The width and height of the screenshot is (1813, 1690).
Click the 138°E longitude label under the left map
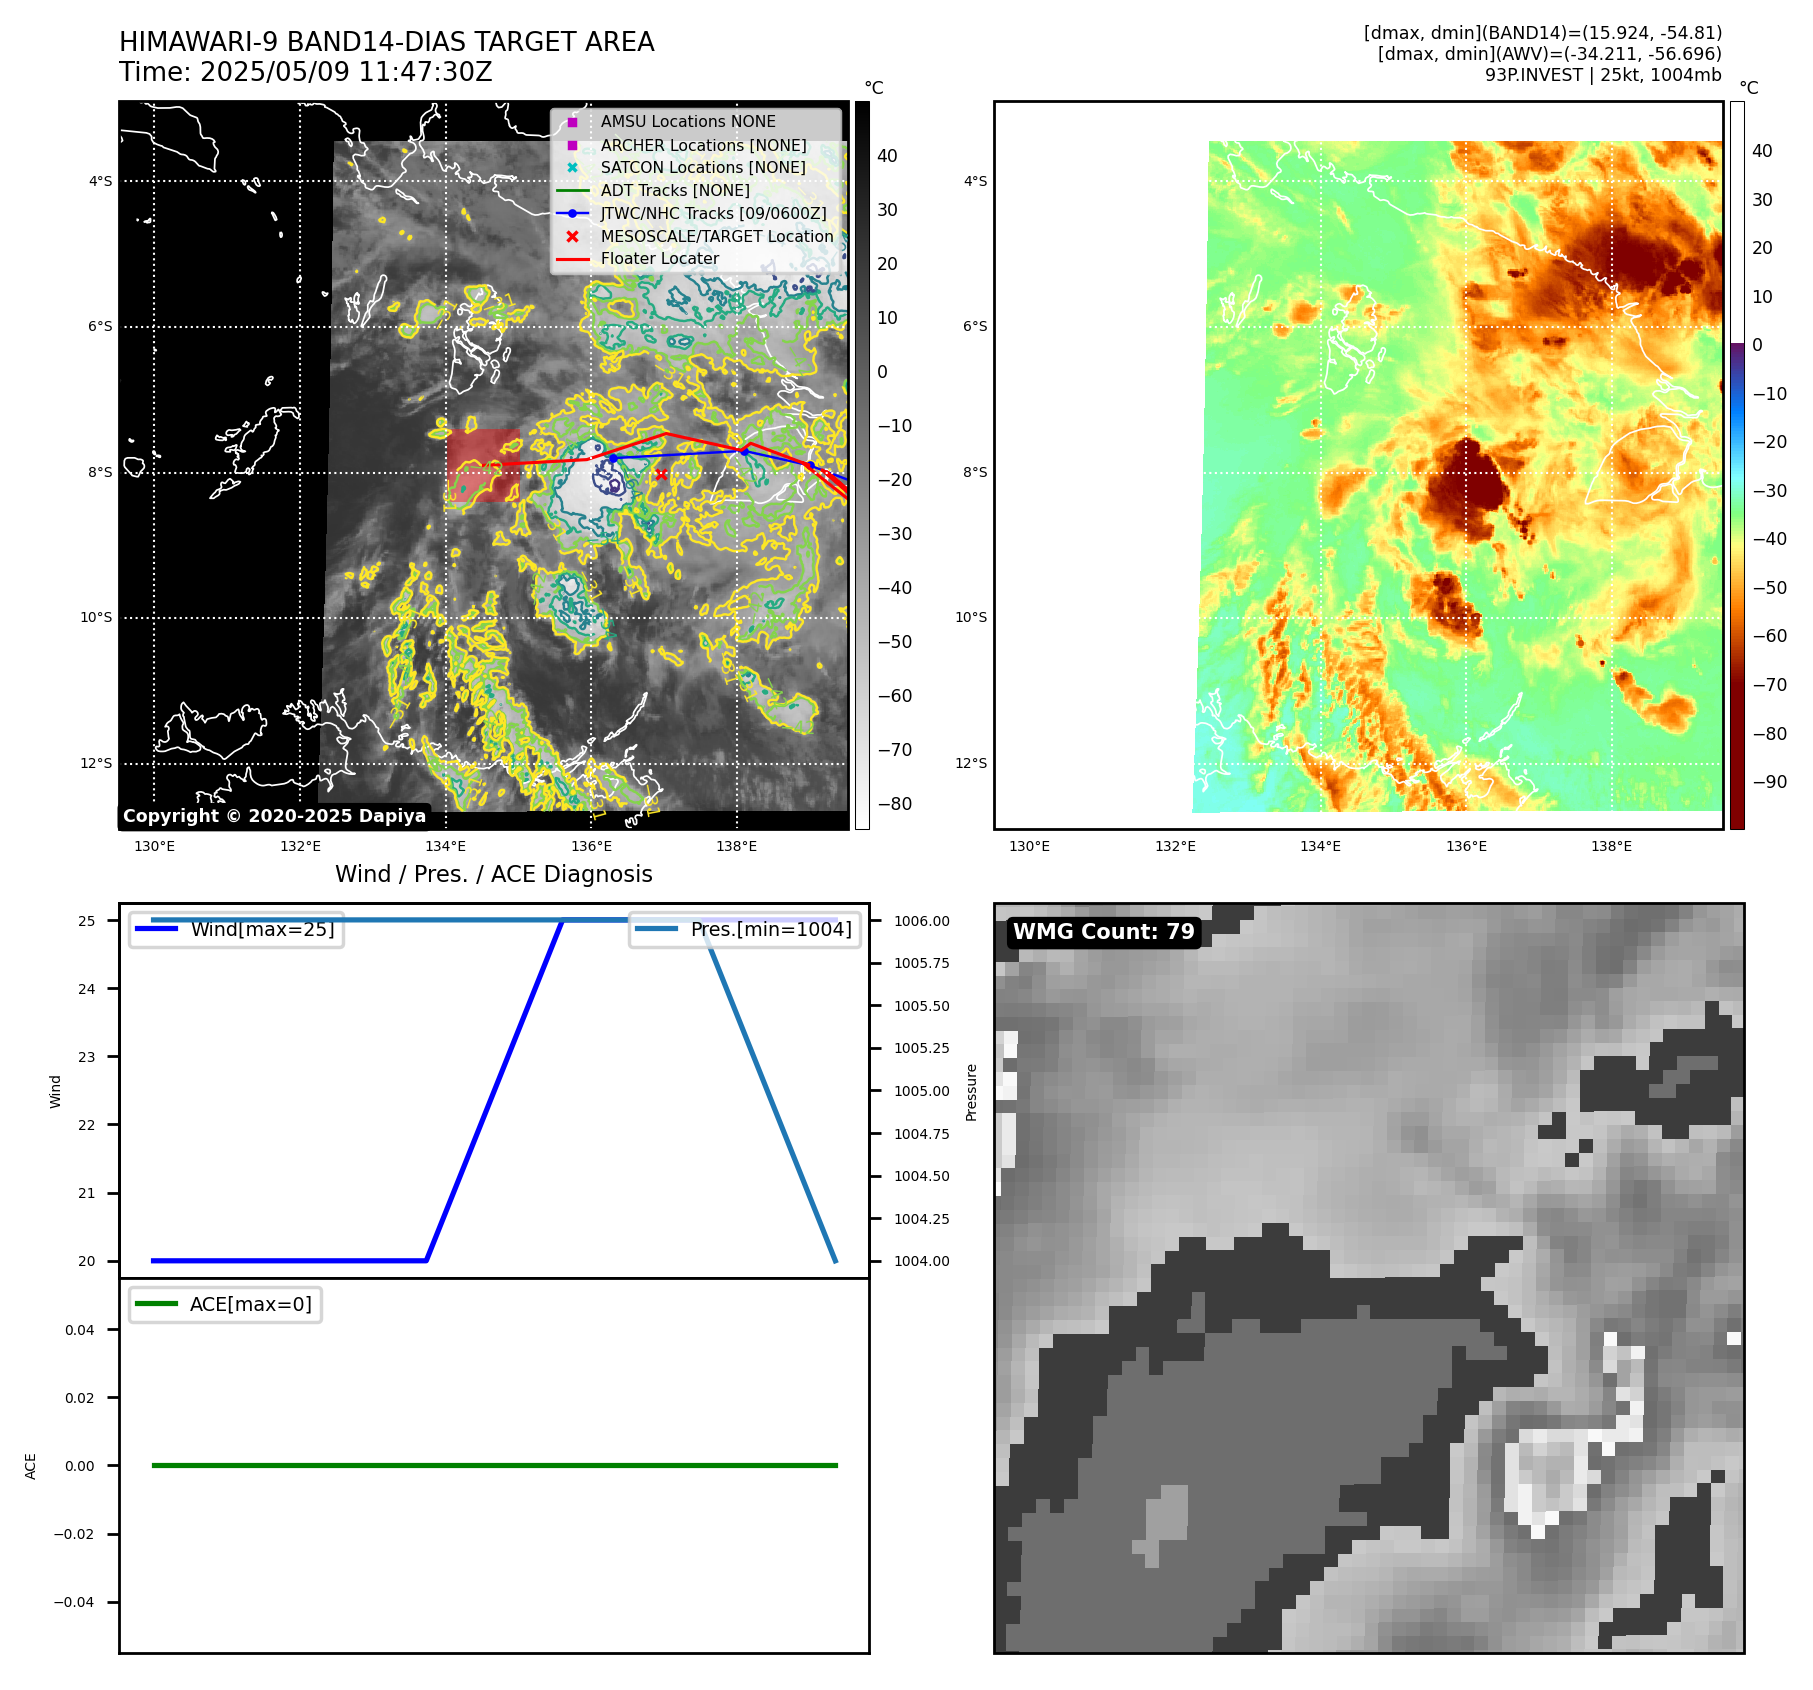pyautogui.click(x=737, y=846)
